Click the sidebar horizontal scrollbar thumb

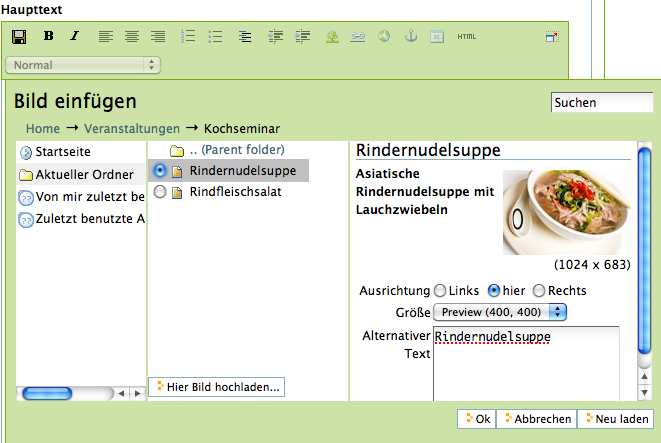point(47,394)
